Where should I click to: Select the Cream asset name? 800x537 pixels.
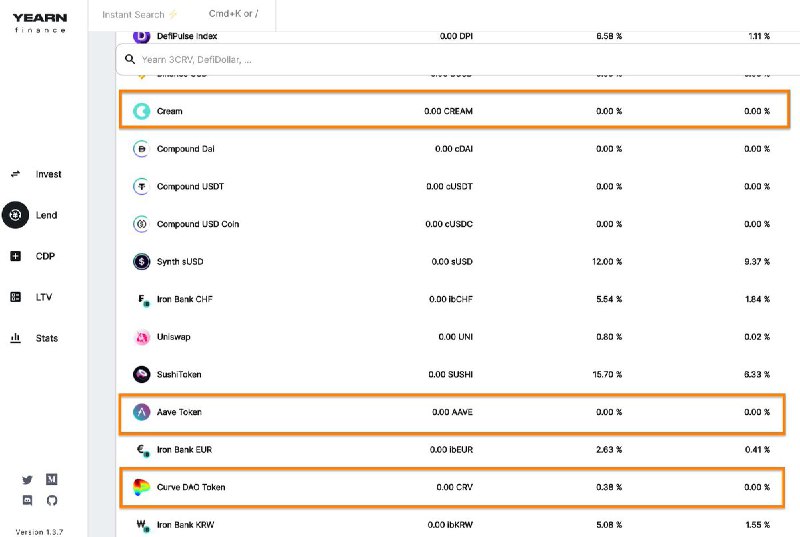169,111
